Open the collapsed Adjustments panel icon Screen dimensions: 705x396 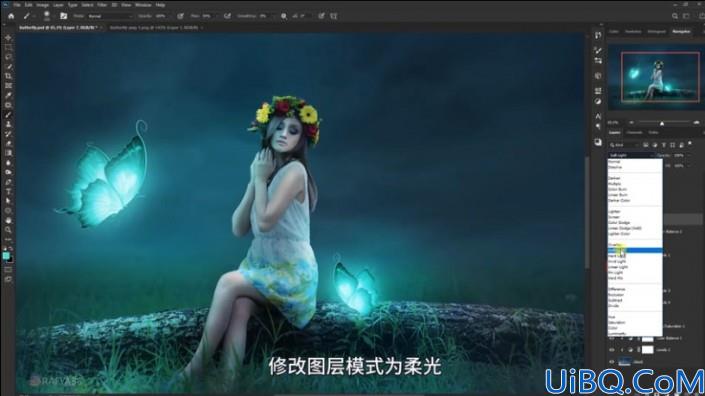coord(598,102)
